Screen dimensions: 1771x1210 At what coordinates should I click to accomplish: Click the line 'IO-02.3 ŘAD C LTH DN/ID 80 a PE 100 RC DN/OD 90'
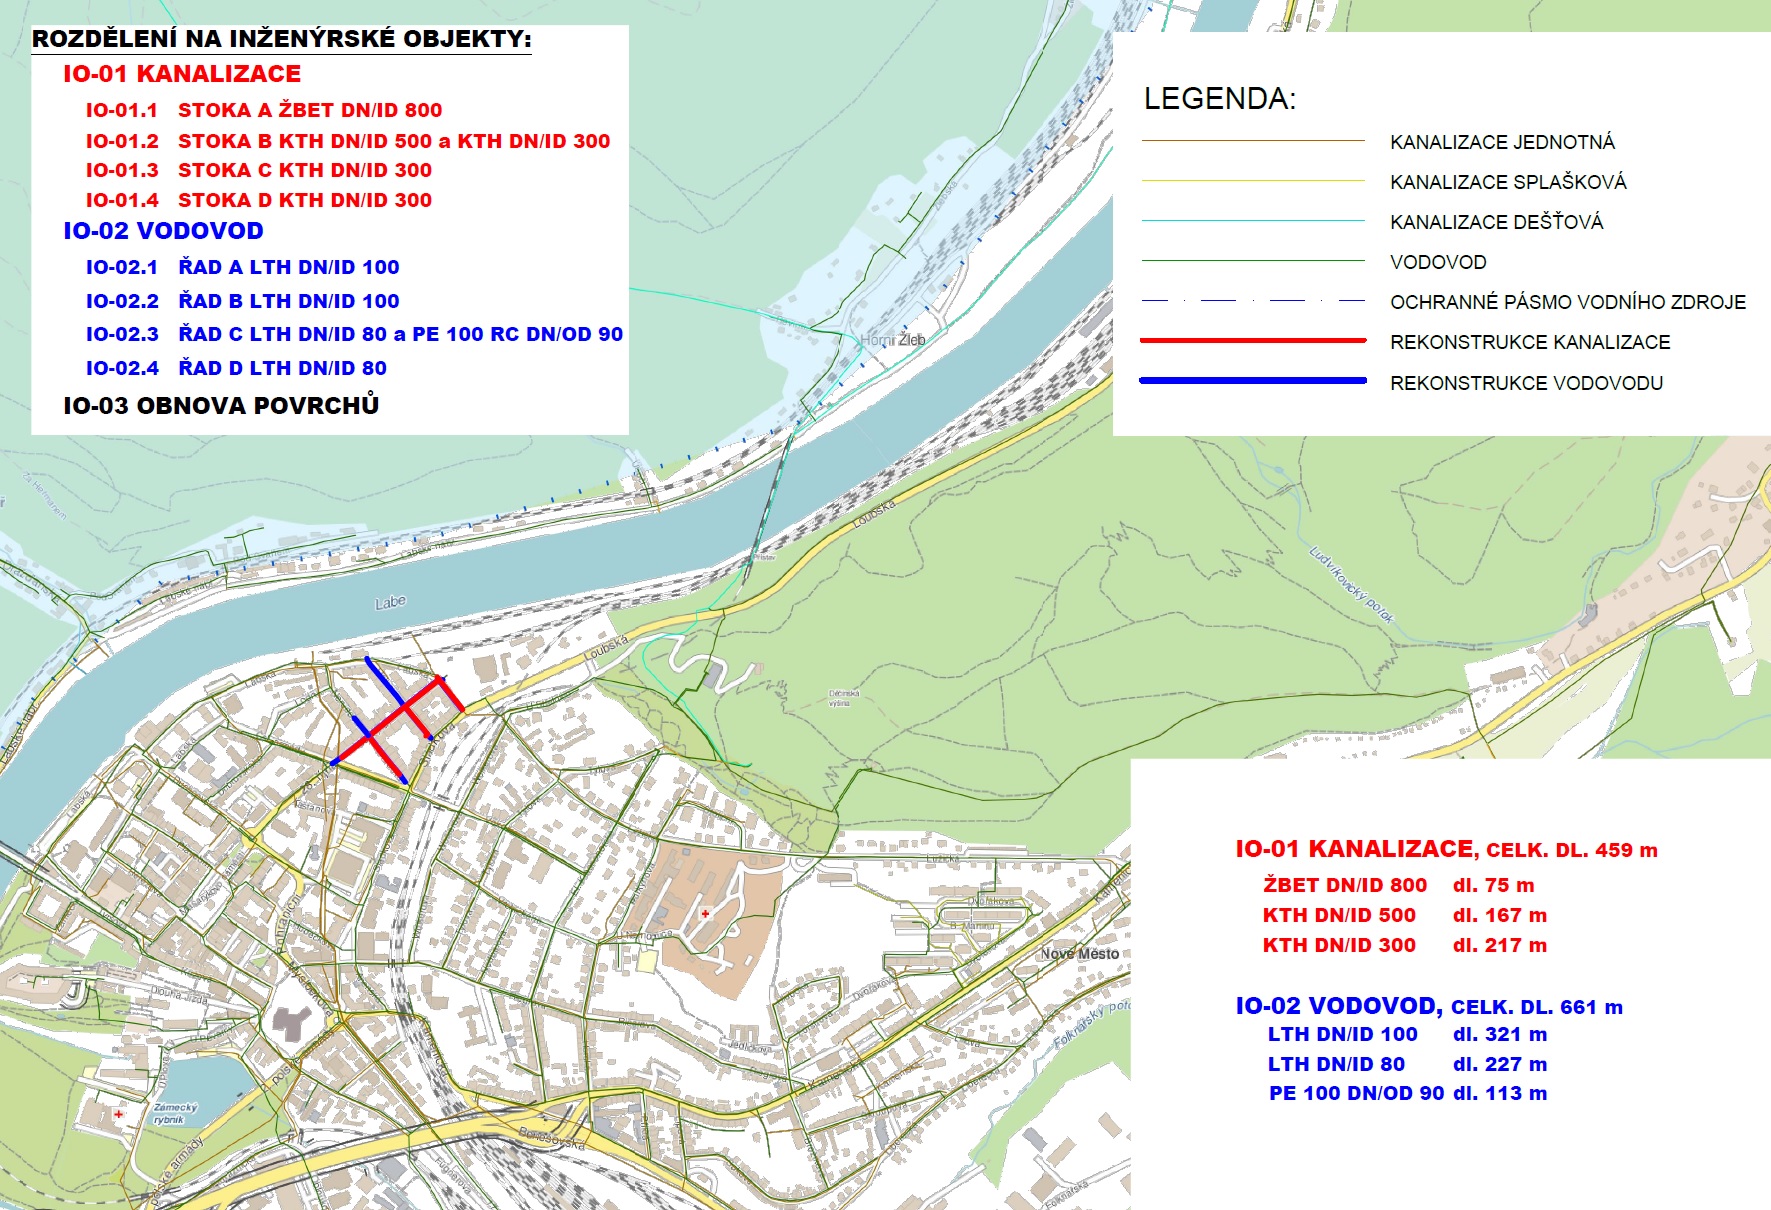354,334
